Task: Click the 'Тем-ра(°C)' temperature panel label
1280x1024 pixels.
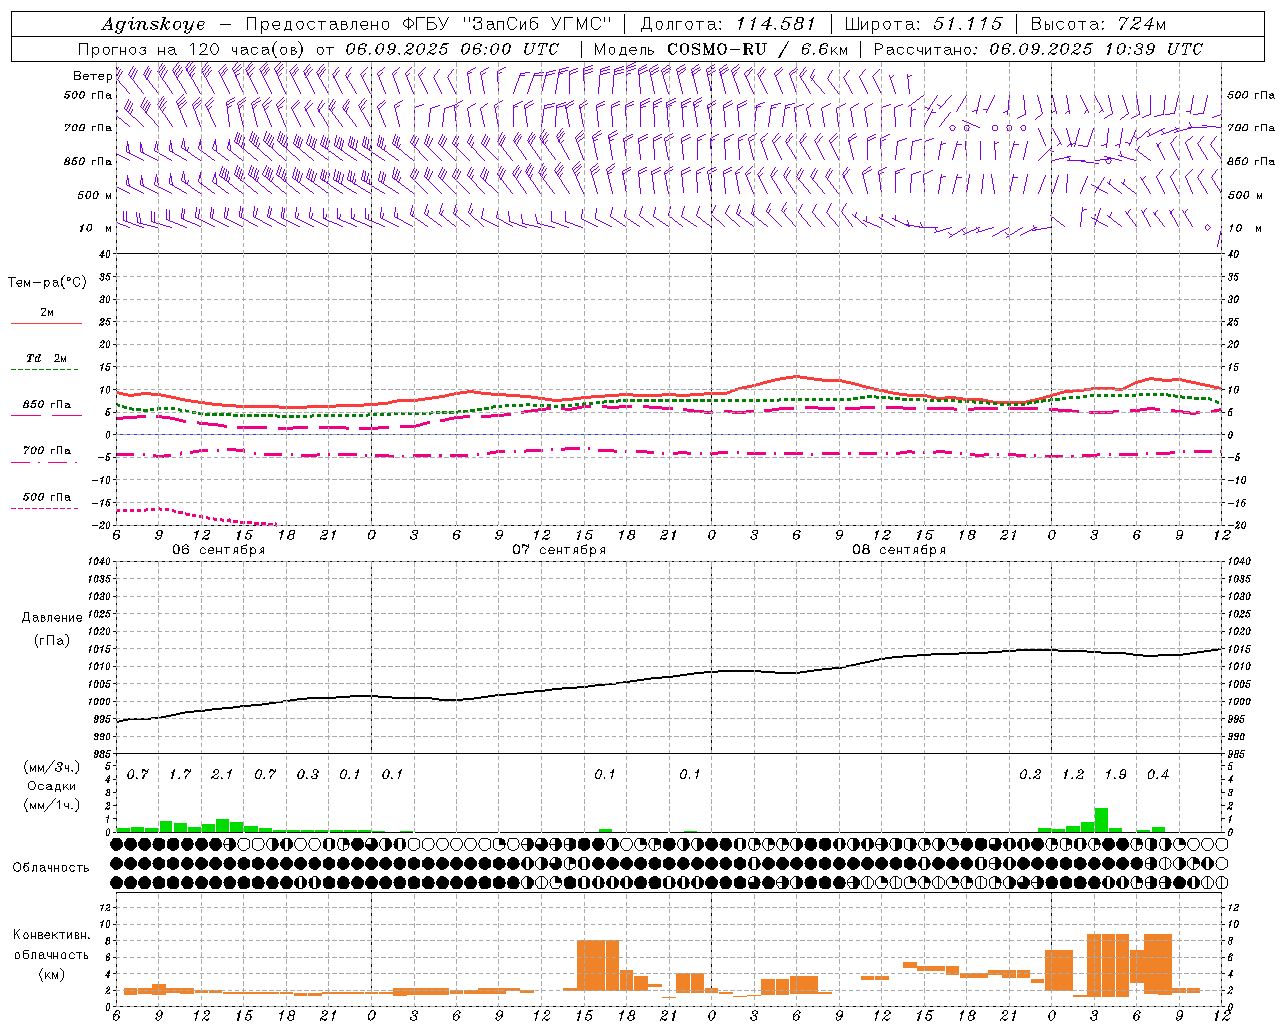Action: point(47,283)
